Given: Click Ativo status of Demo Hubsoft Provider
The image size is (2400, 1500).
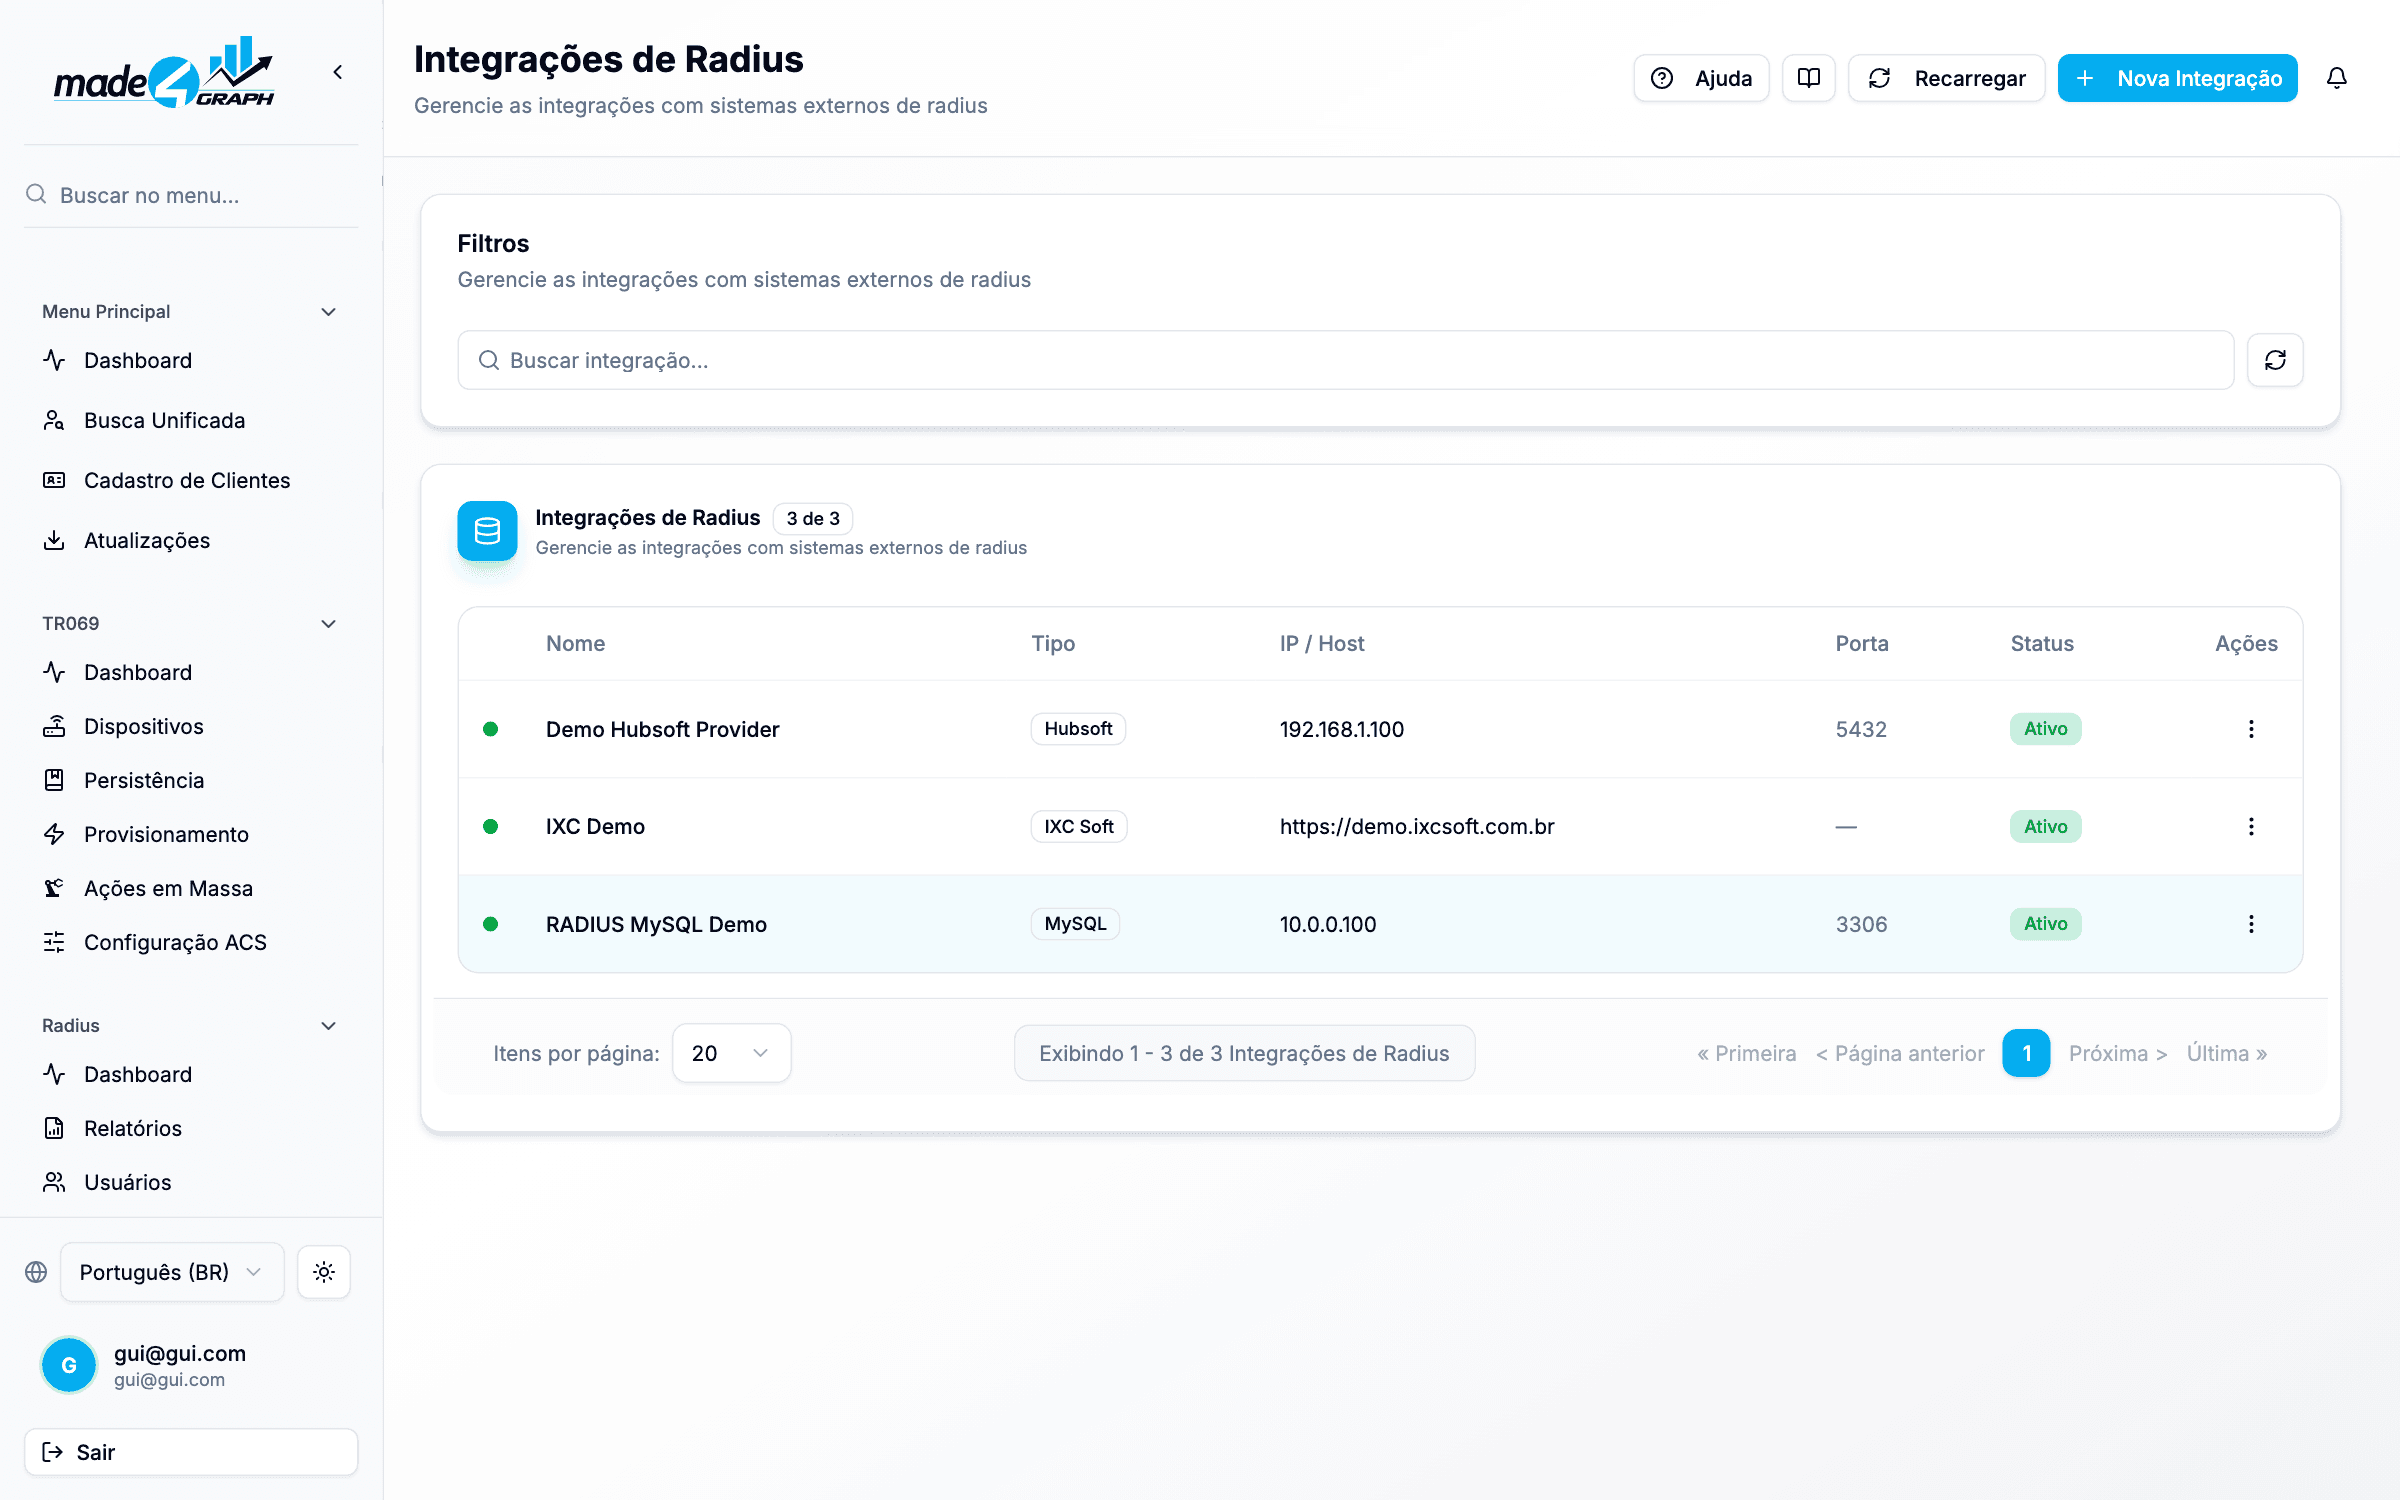Looking at the screenshot, I should pyautogui.click(x=2045, y=729).
